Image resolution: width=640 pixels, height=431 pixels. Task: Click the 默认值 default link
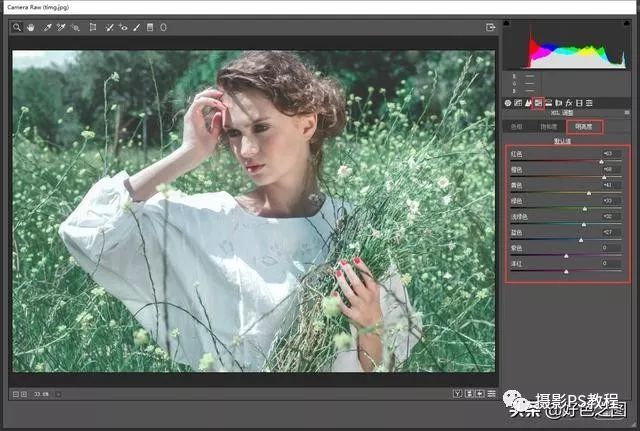(x=564, y=141)
